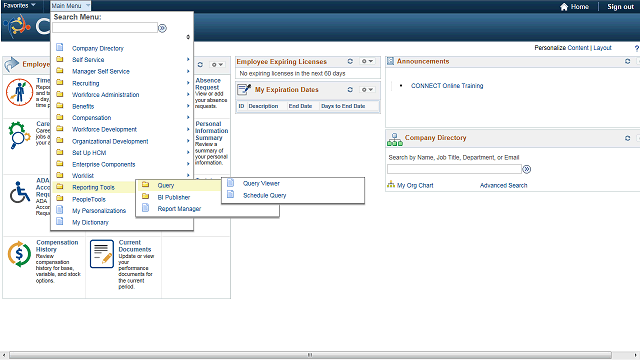Click the Layout link

[x=602, y=48]
